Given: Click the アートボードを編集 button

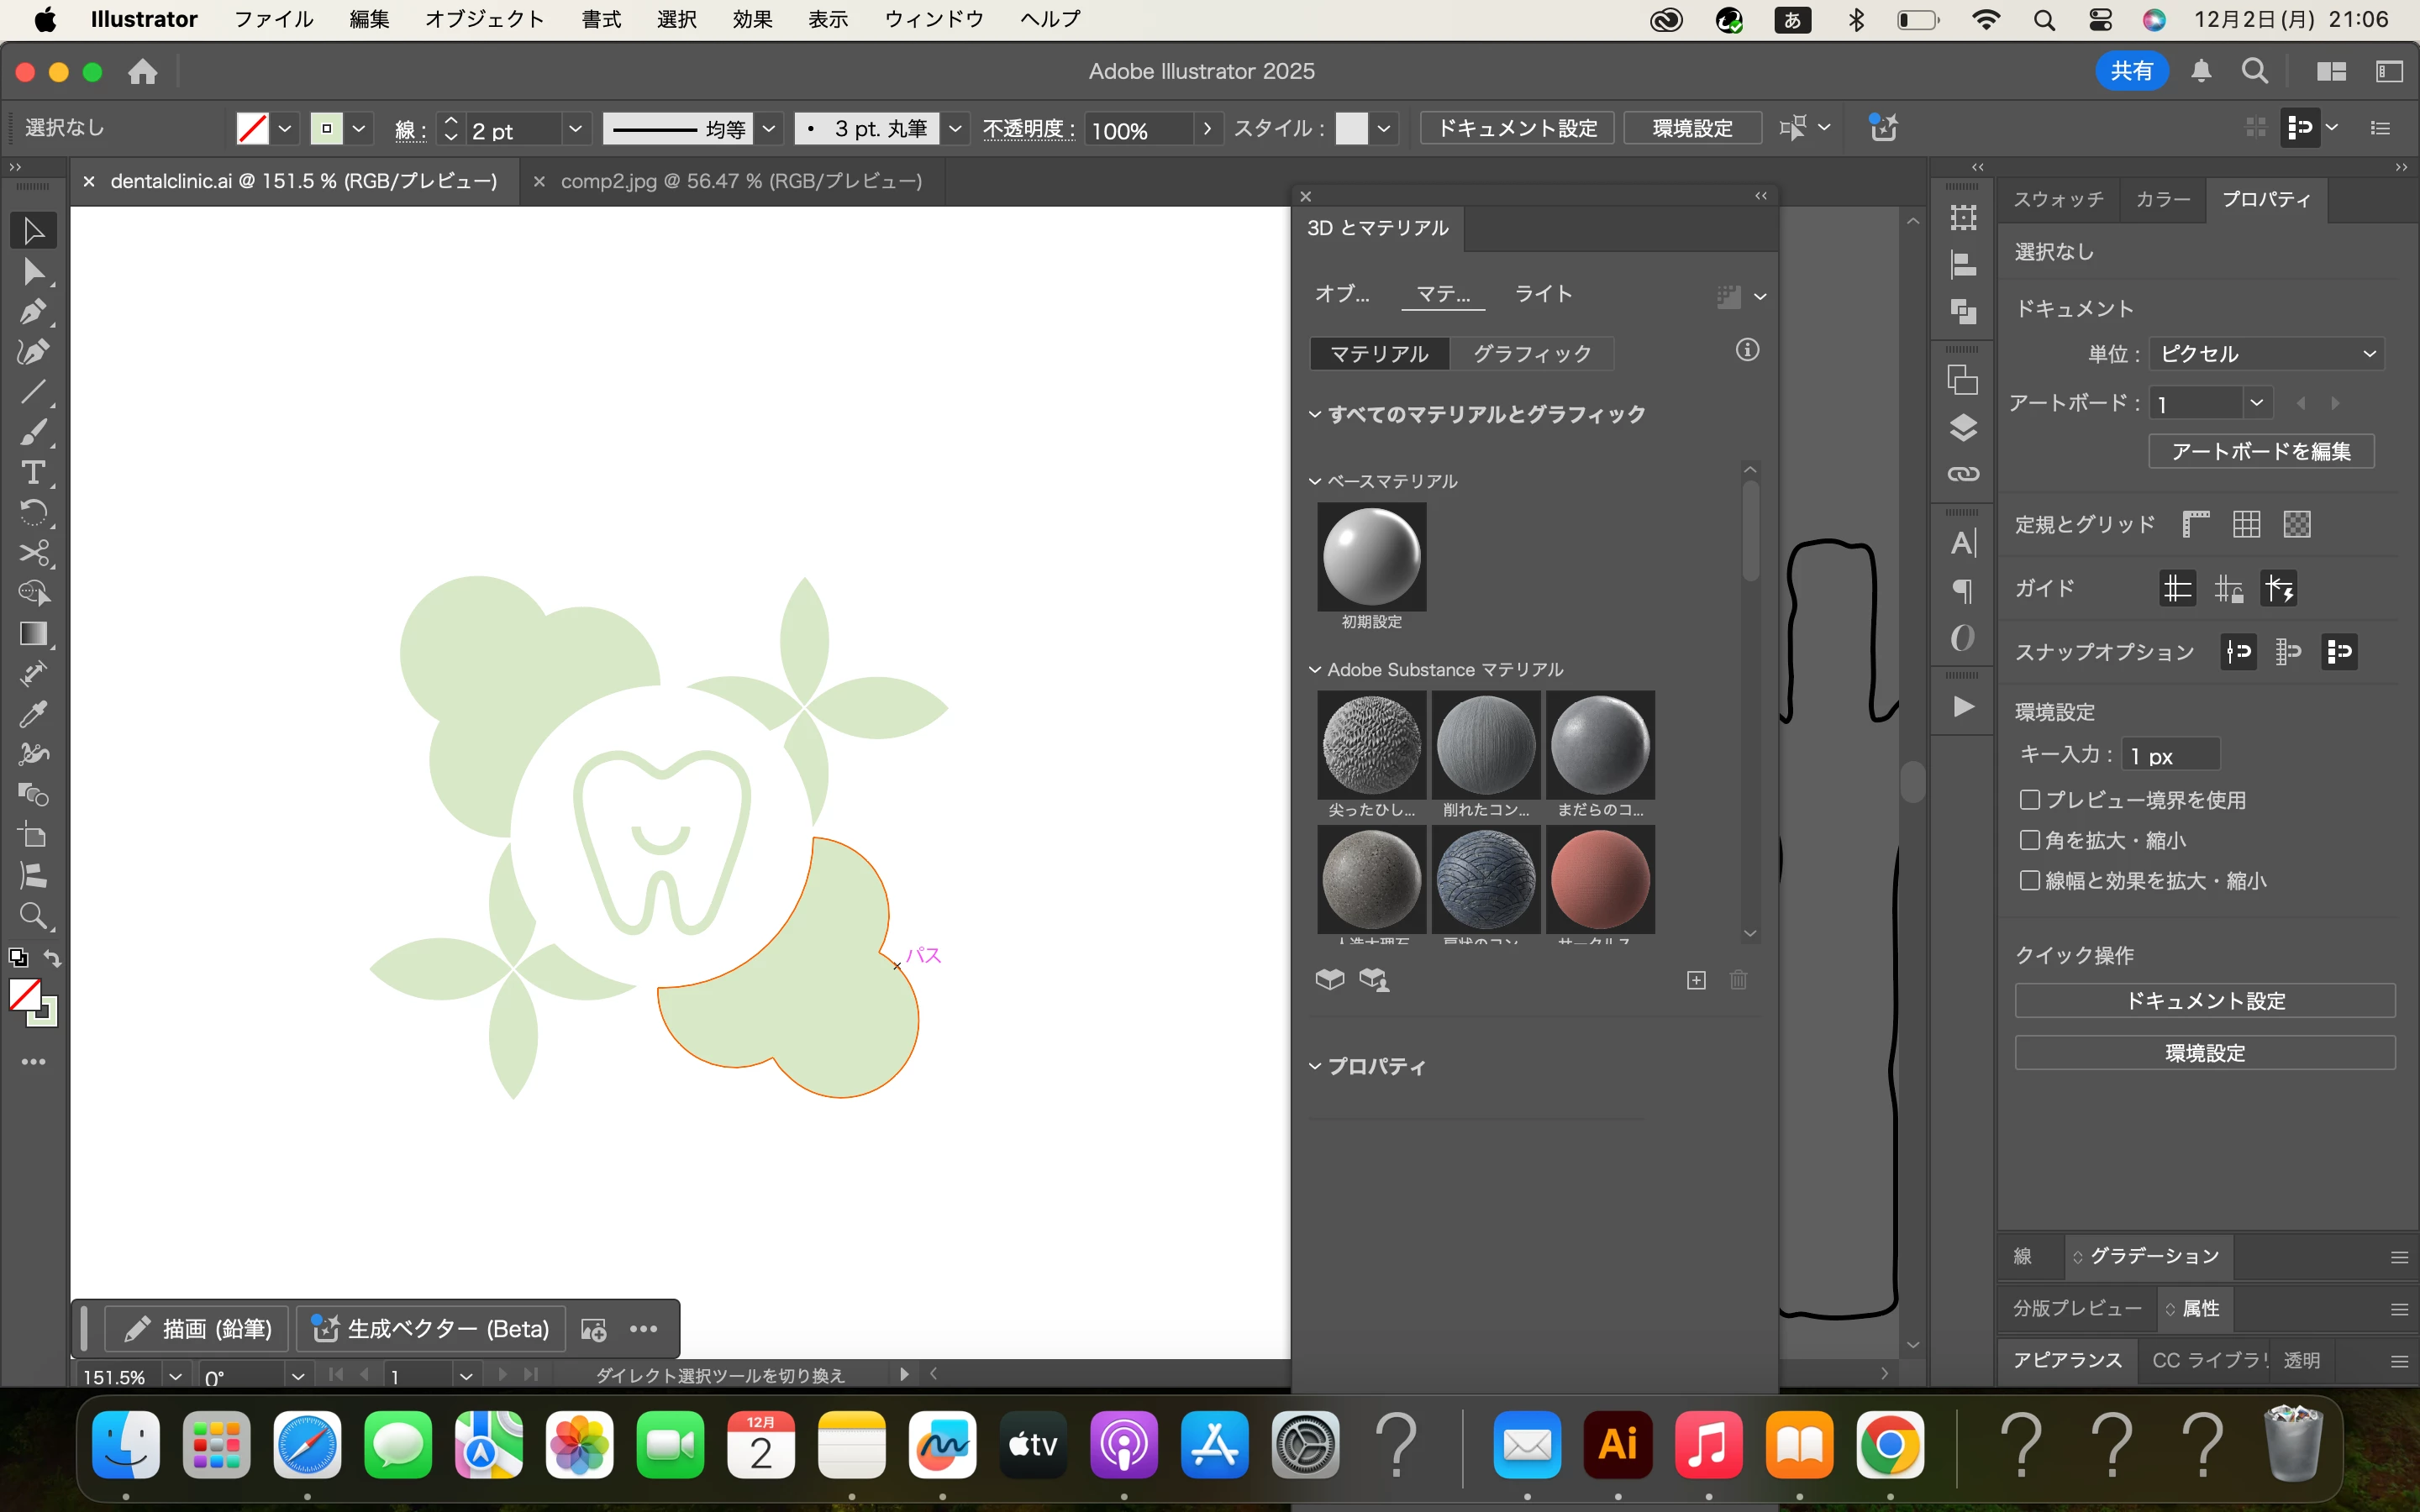Looking at the screenshot, I should tap(2260, 451).
